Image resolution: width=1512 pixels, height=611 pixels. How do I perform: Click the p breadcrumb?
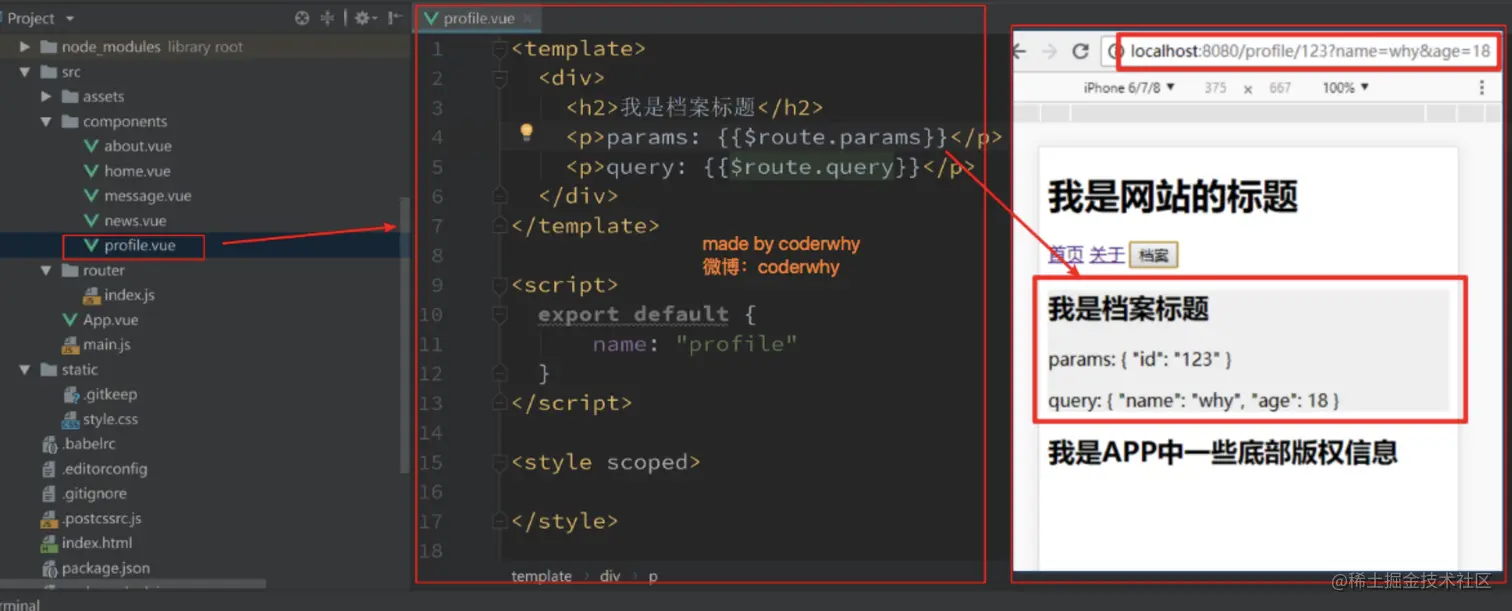tap(653, 577)
